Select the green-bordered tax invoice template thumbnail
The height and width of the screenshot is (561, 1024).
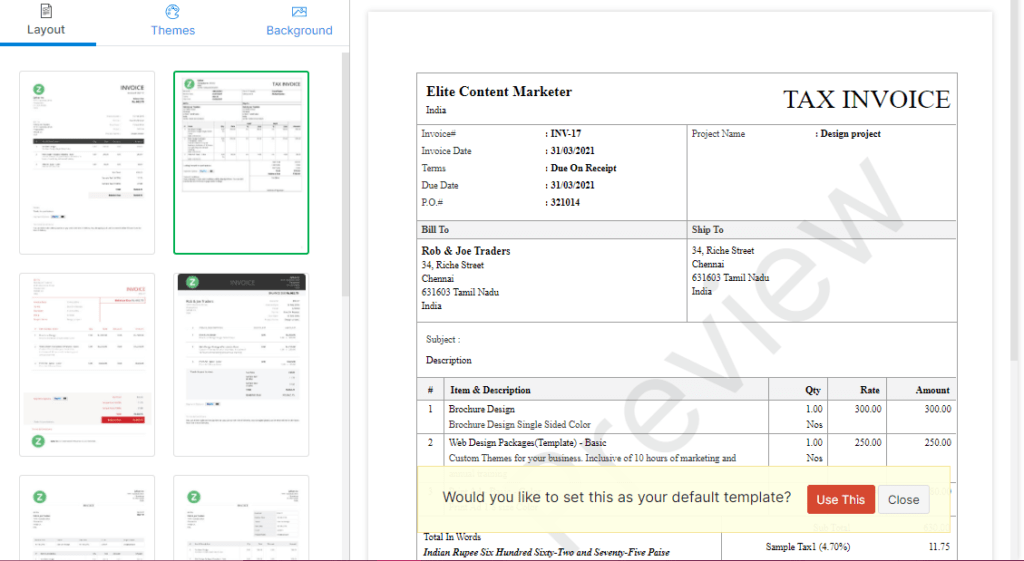(x=241, y=162)
